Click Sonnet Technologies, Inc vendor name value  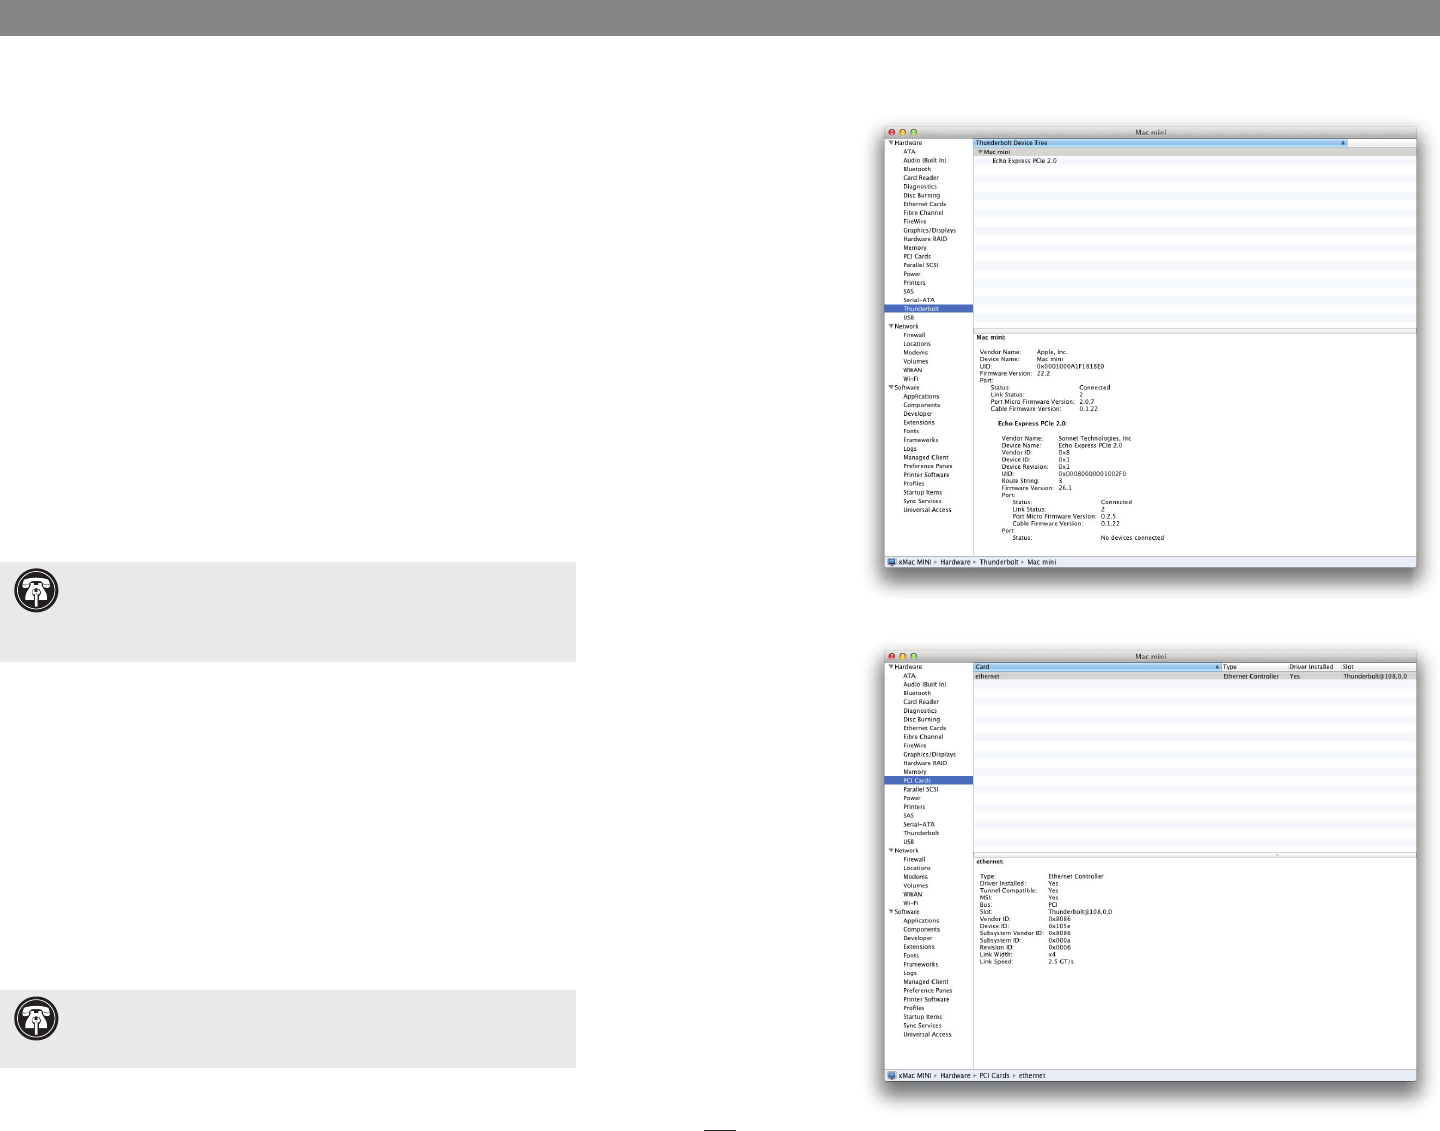pyautogui.click(x=1095, y=438)
